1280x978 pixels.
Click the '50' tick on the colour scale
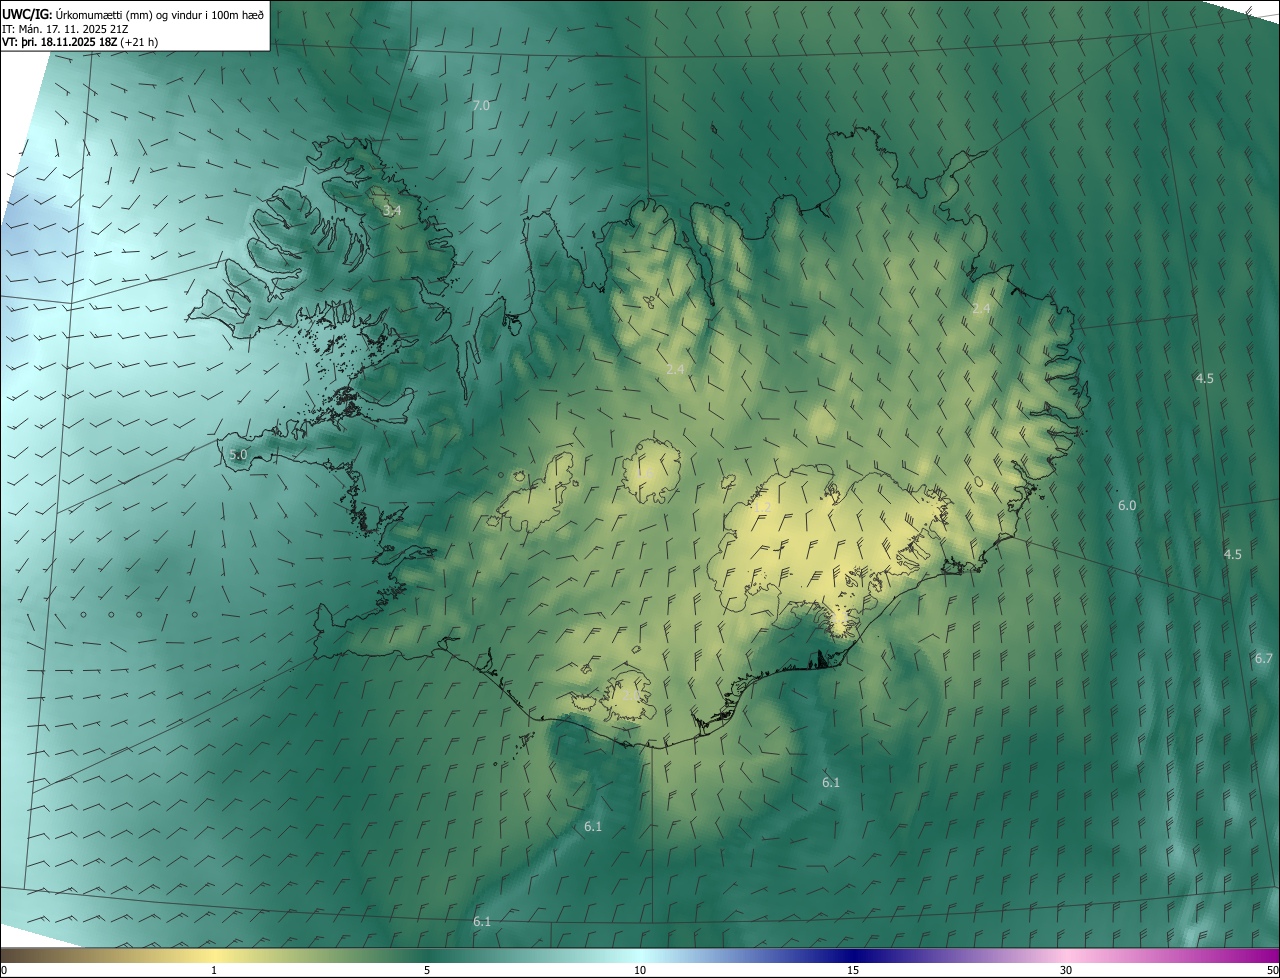click(1272, 970)
